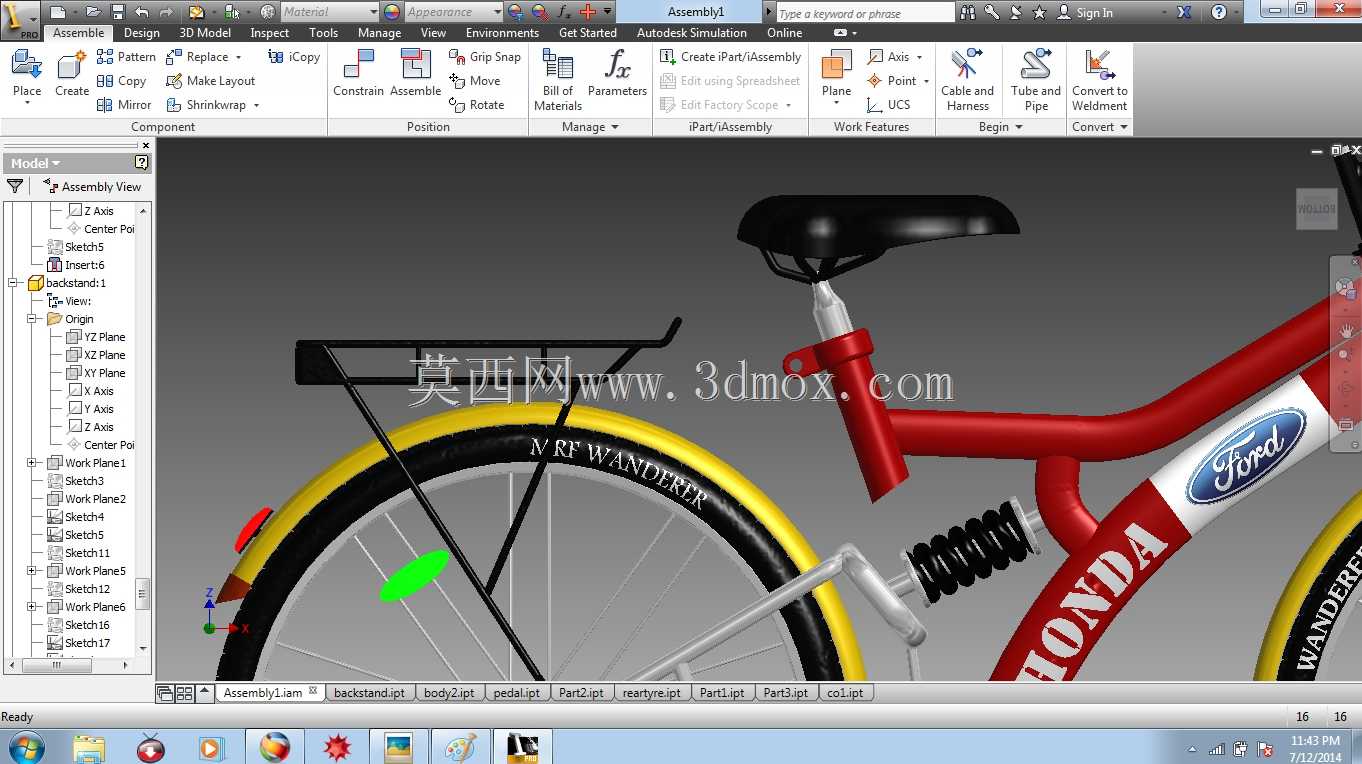This screenshot has height=764, width=1362.
Task: Switch to backstand.ipt document tab
Action: (369, 692)
